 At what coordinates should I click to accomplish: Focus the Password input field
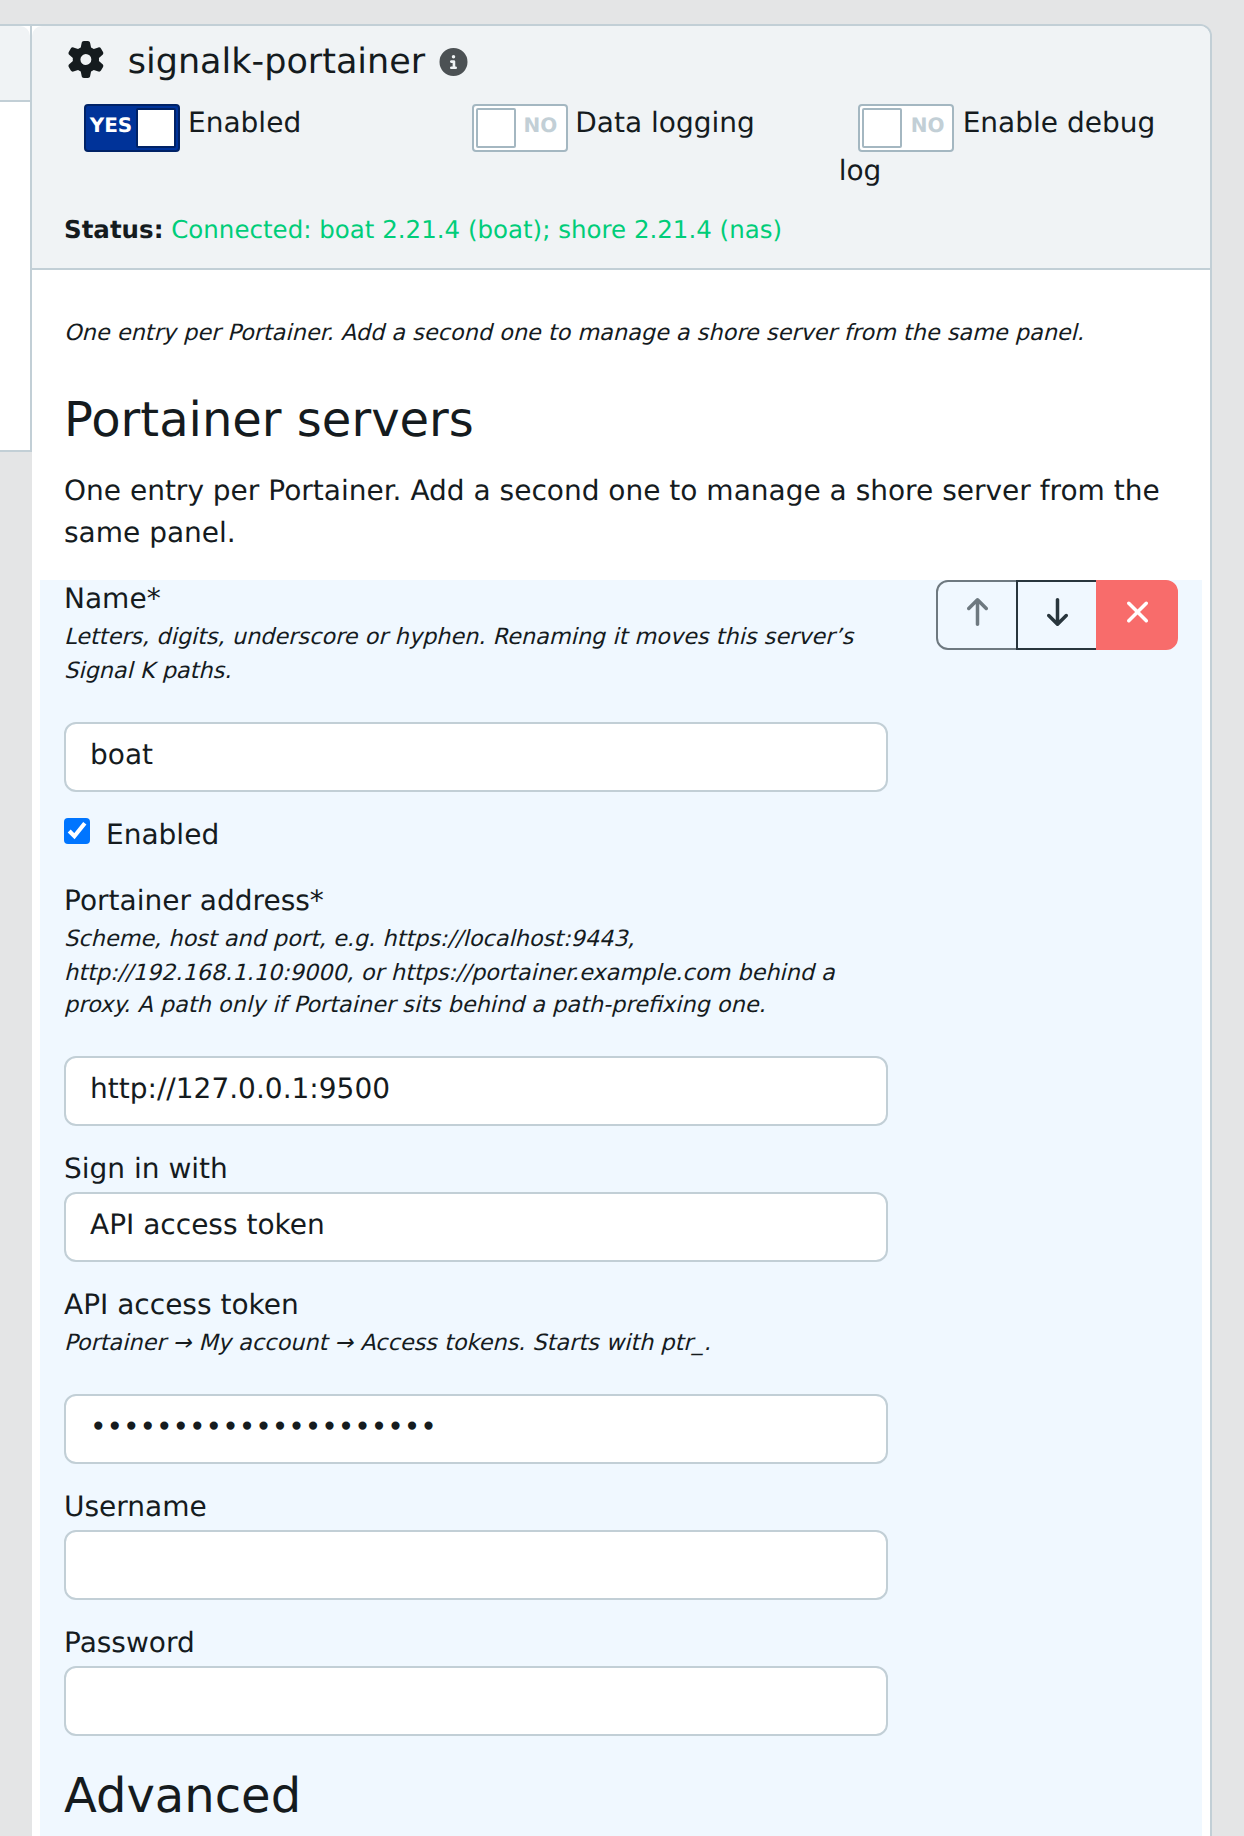[x=476, y=1700]
